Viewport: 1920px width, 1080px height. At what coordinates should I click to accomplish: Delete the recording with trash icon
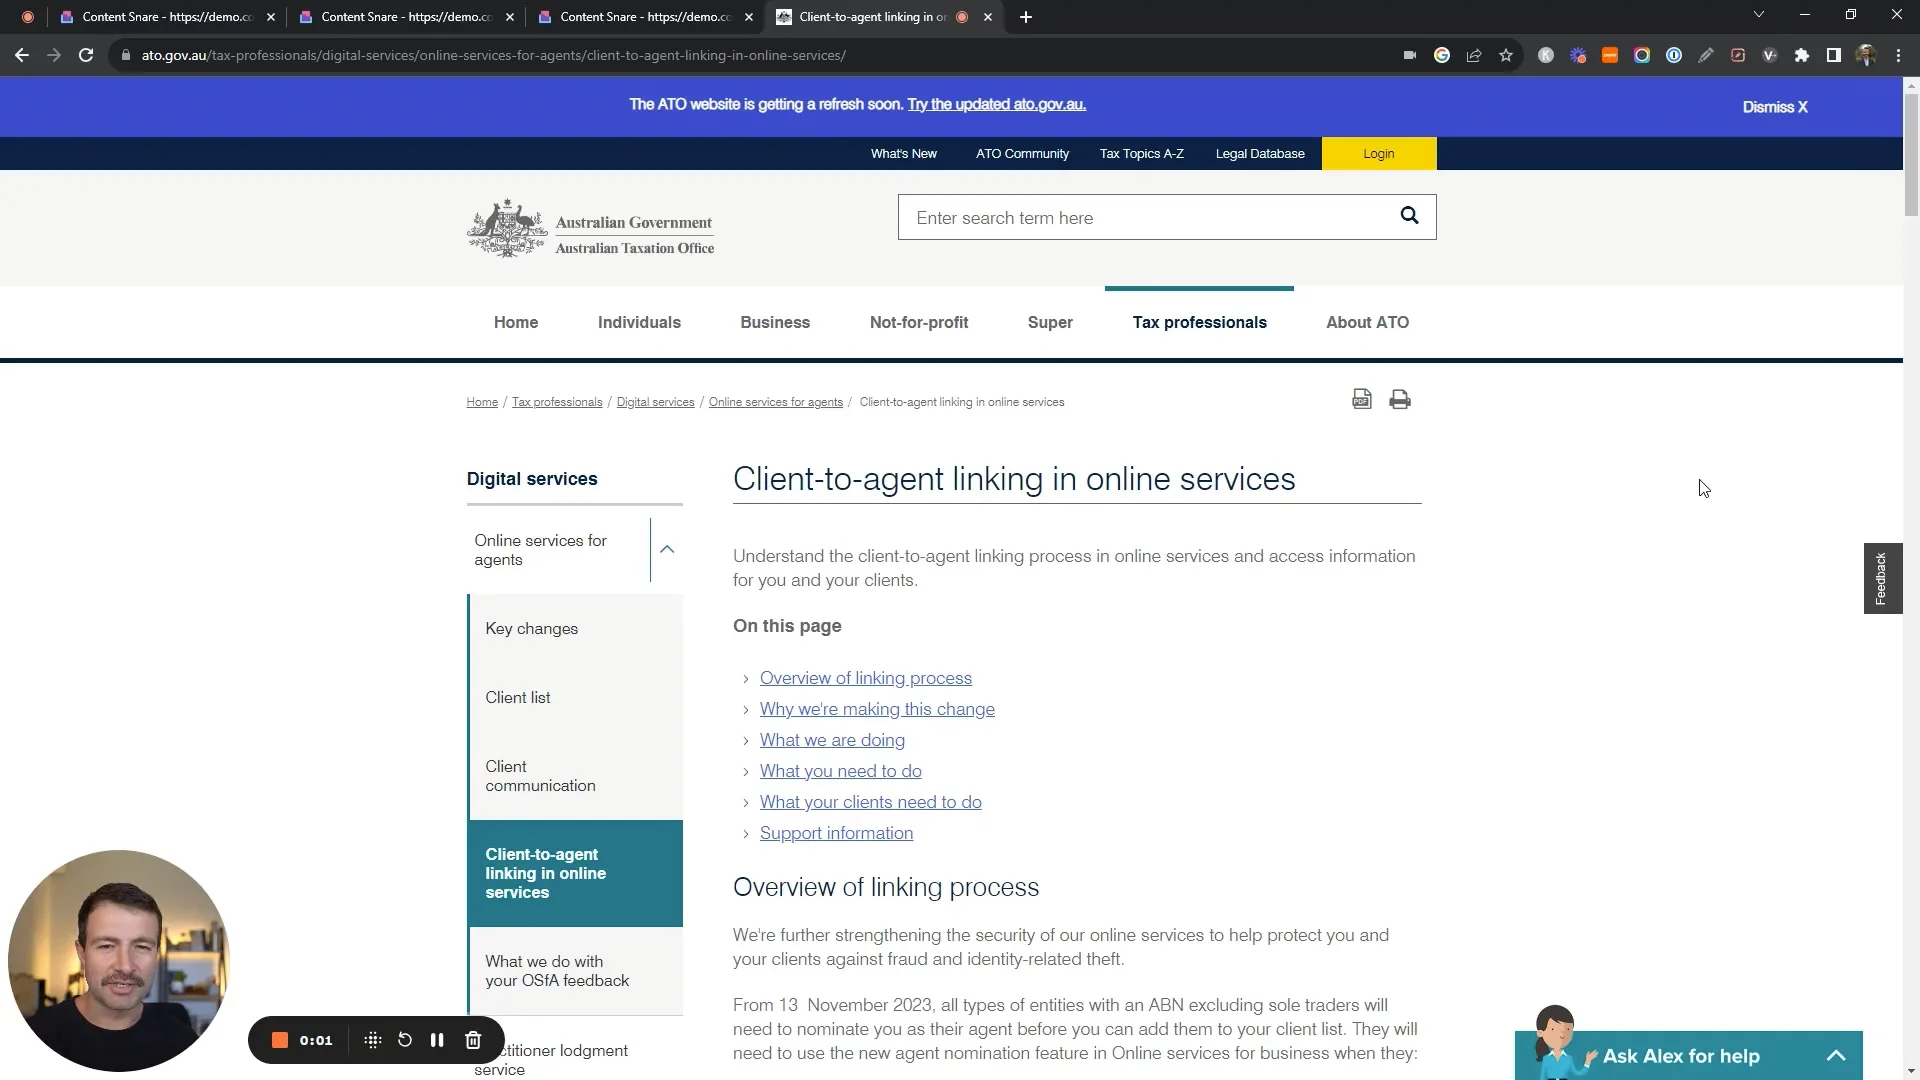click(473, 1040)
